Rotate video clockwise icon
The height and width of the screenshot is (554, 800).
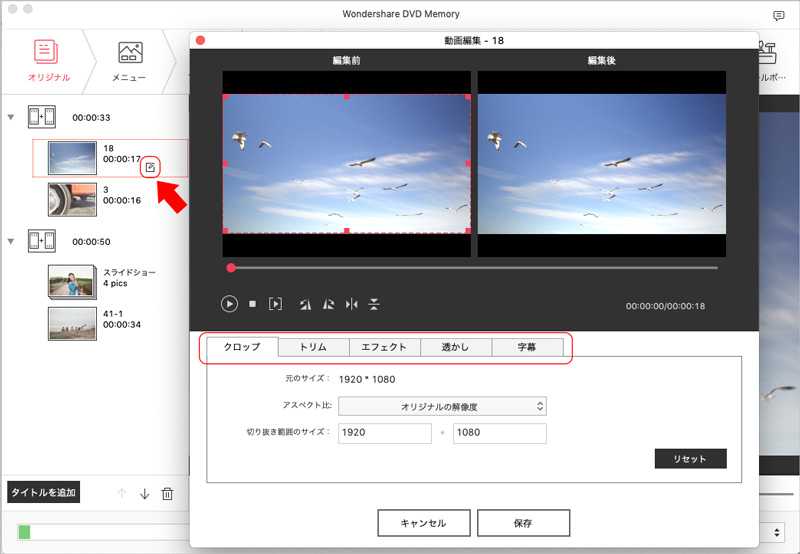(329, 305)
